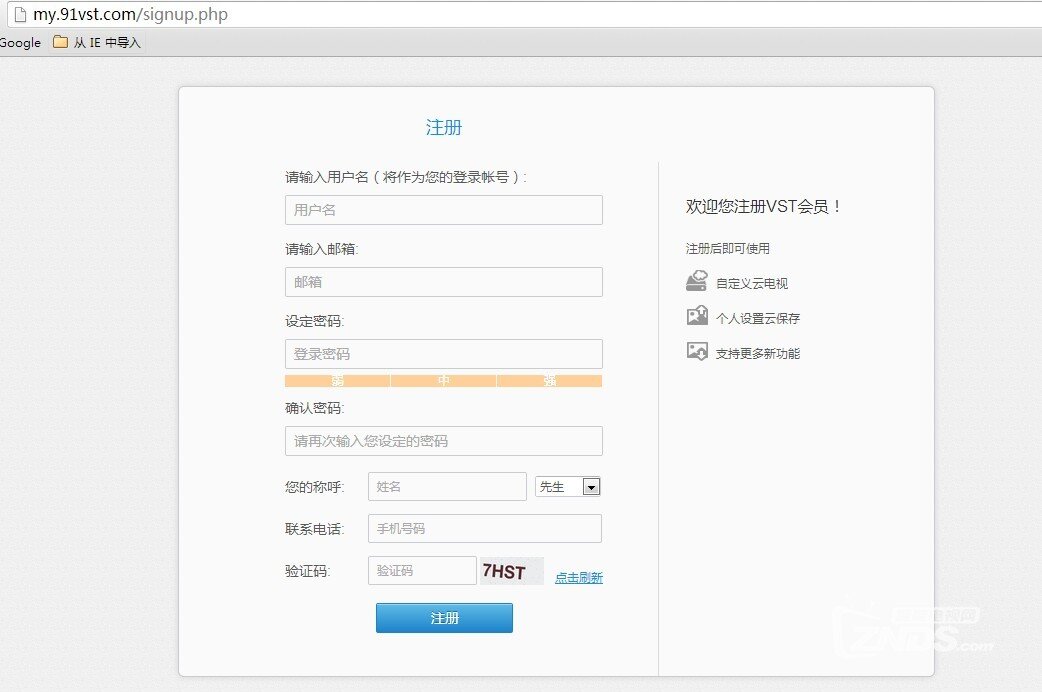Click the 个人设置云保存 icon
This screenshot has height=692, width=1042.
click(697, 316)
